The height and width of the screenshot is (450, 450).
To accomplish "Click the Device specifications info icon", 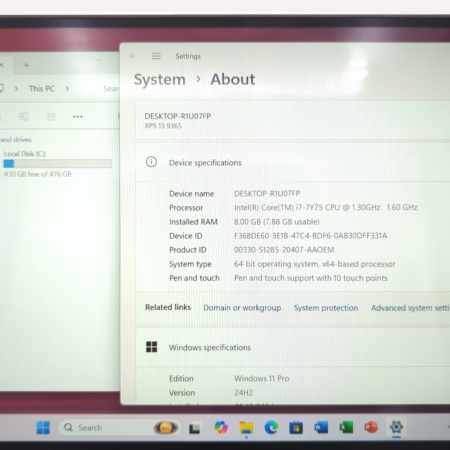I will click(151, 162).
